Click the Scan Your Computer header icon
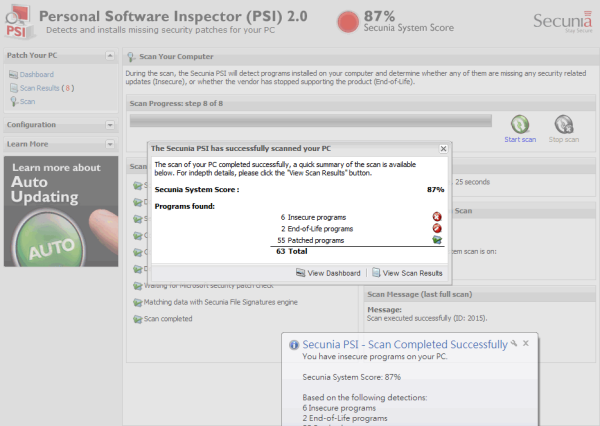This screenshot has width=600, height=426. 131,57
